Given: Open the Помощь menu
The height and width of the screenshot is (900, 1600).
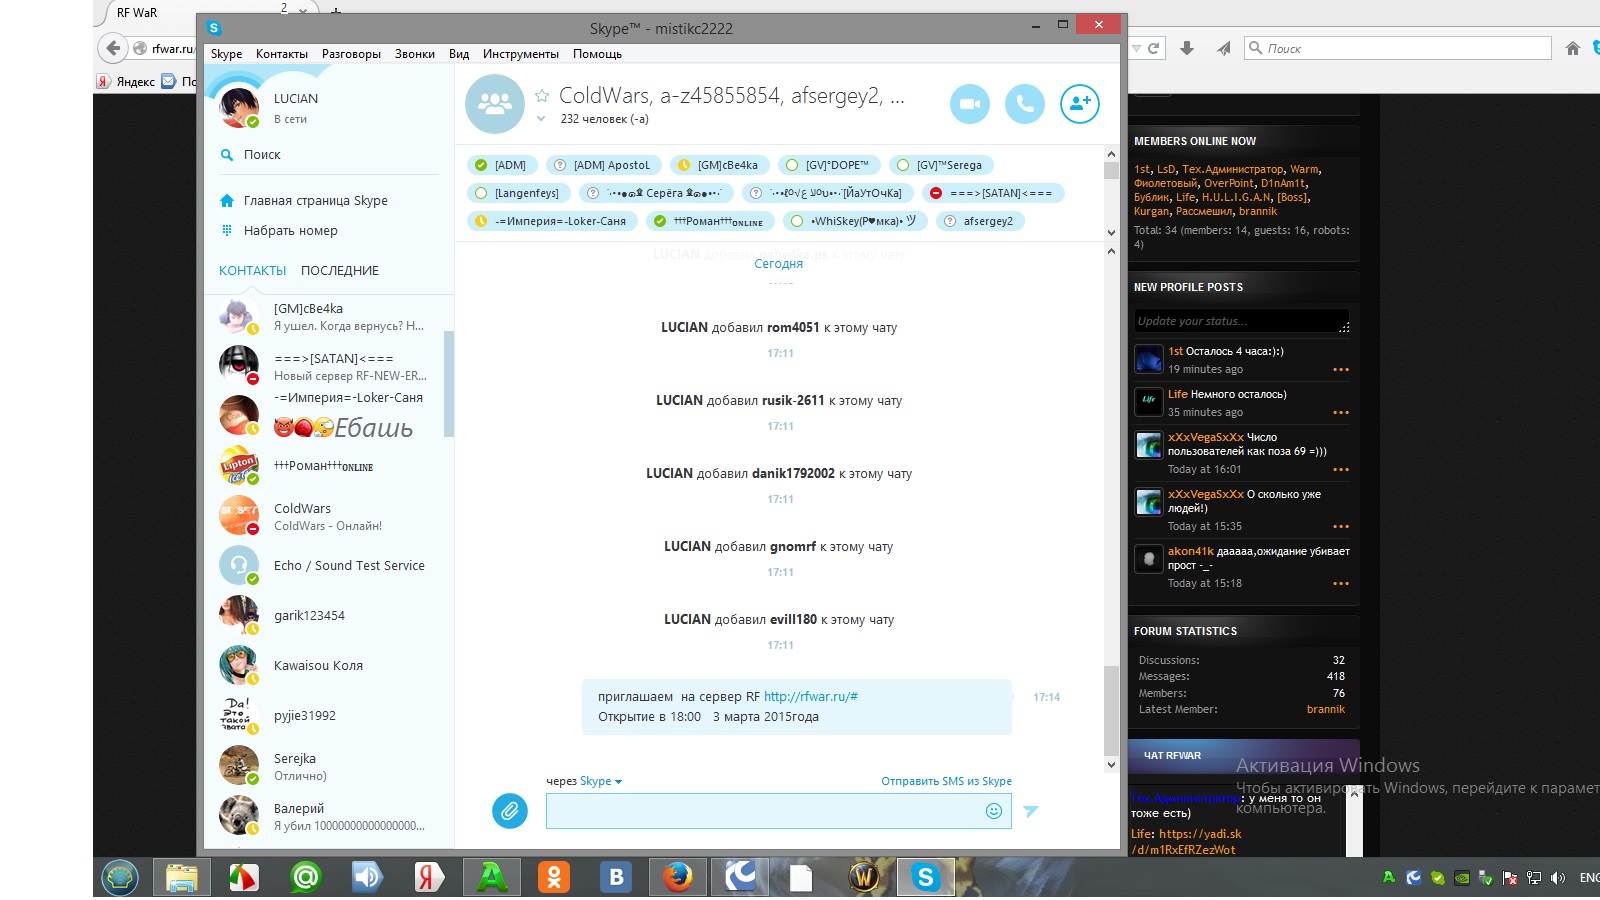Looking at the screenshot, I should (597, 54).
